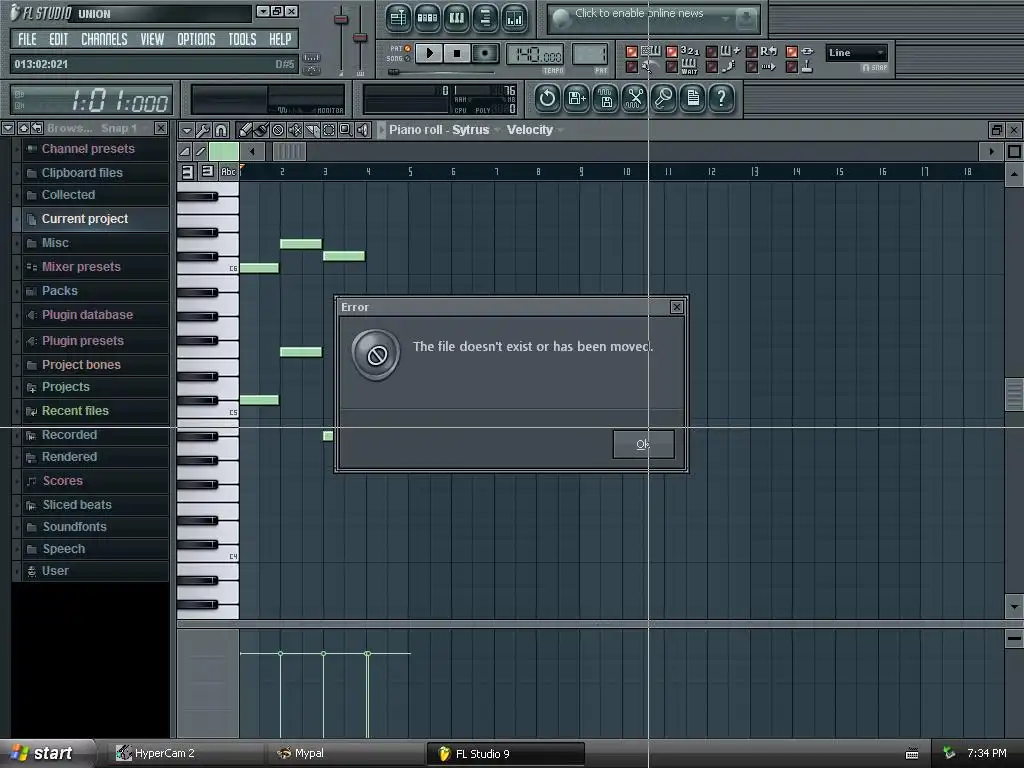Open the help question mark icon
The image size is (1024, 768).
[x=722, y=99]
